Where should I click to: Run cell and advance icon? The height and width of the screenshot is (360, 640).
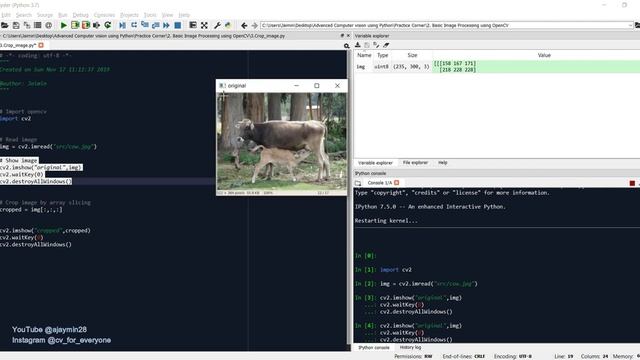tap(86, 25)
